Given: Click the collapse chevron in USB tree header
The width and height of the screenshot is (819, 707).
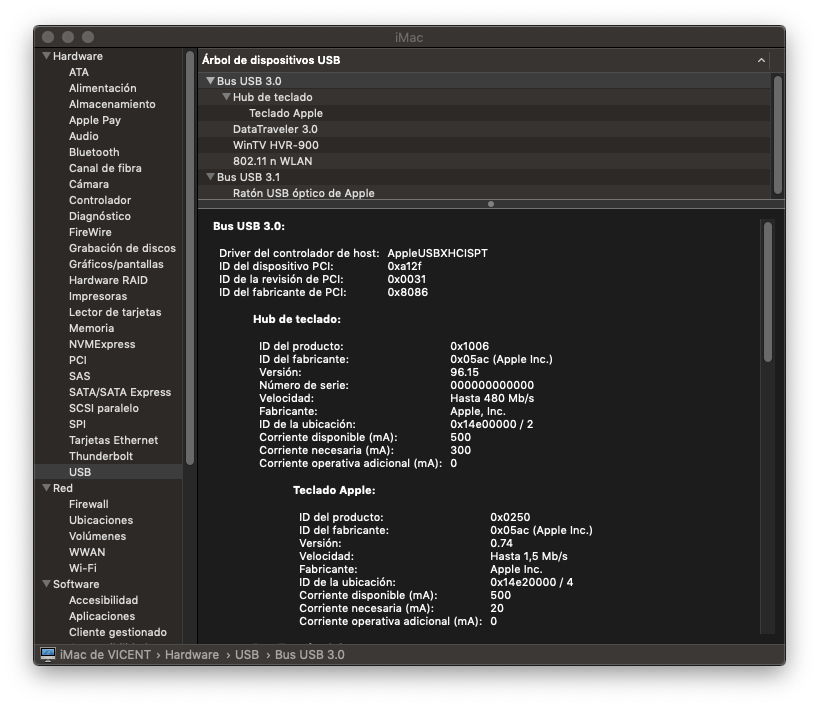Looking at the screenshot, I should click(x=762, y=61).
